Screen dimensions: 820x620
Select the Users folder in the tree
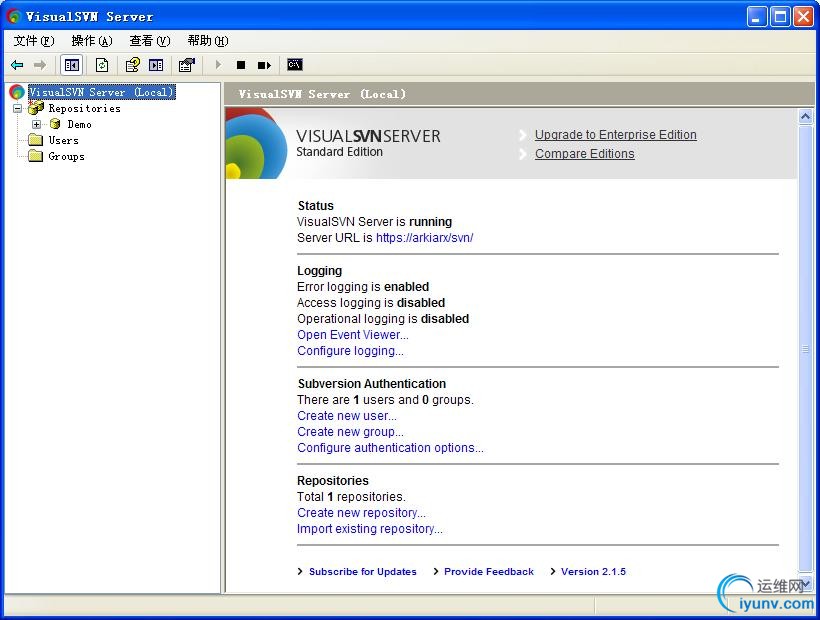click(63, 140)
